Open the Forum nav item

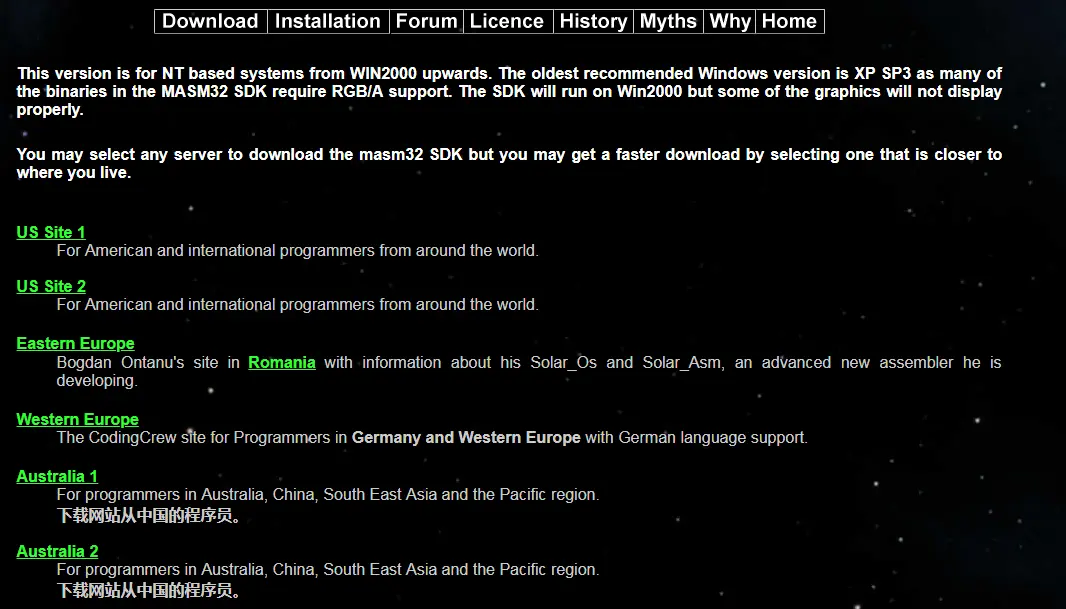(426, 21)
